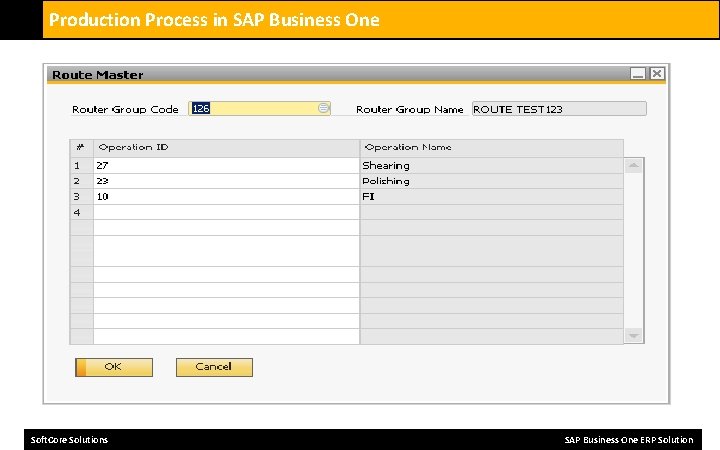Click the FI operation name cell
This screenshot has width=720, height=450.
pyautogui.click(x=492, y=197)
